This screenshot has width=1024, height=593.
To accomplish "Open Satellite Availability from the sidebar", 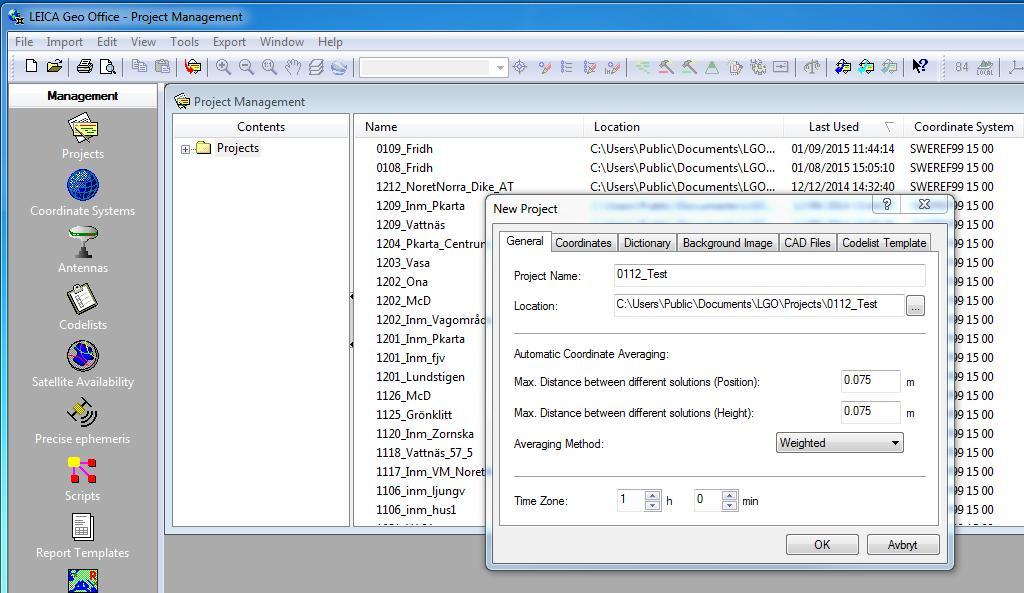I will [x=83, y=364].
